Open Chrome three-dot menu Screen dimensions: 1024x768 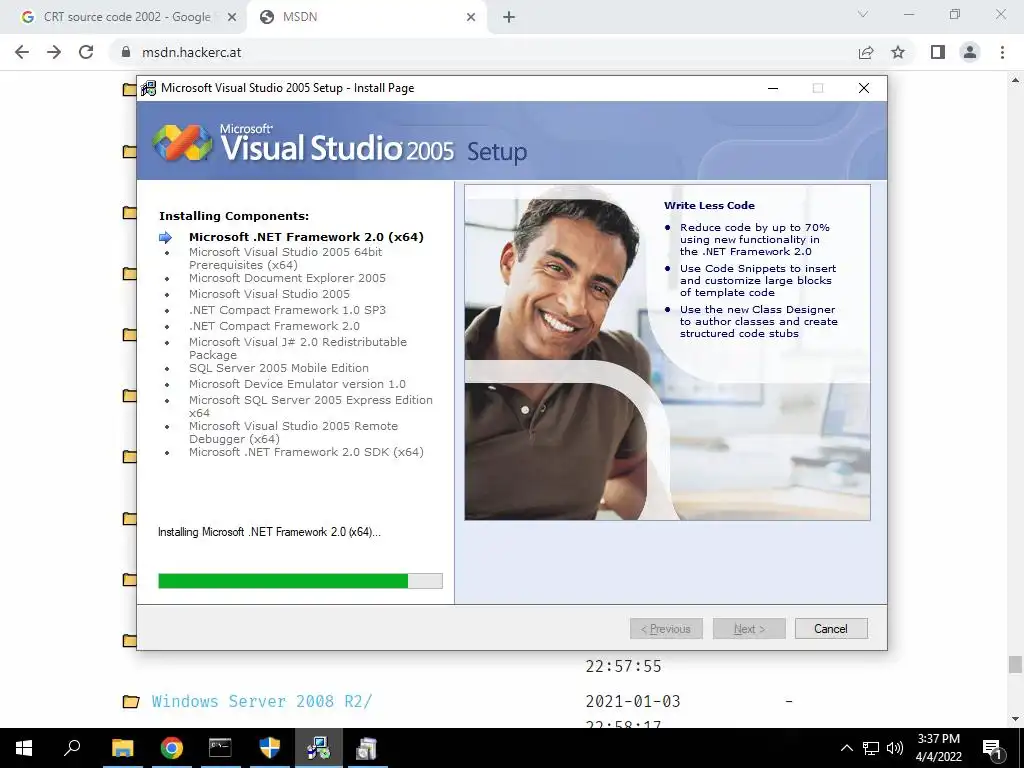tap(1002, 52)
